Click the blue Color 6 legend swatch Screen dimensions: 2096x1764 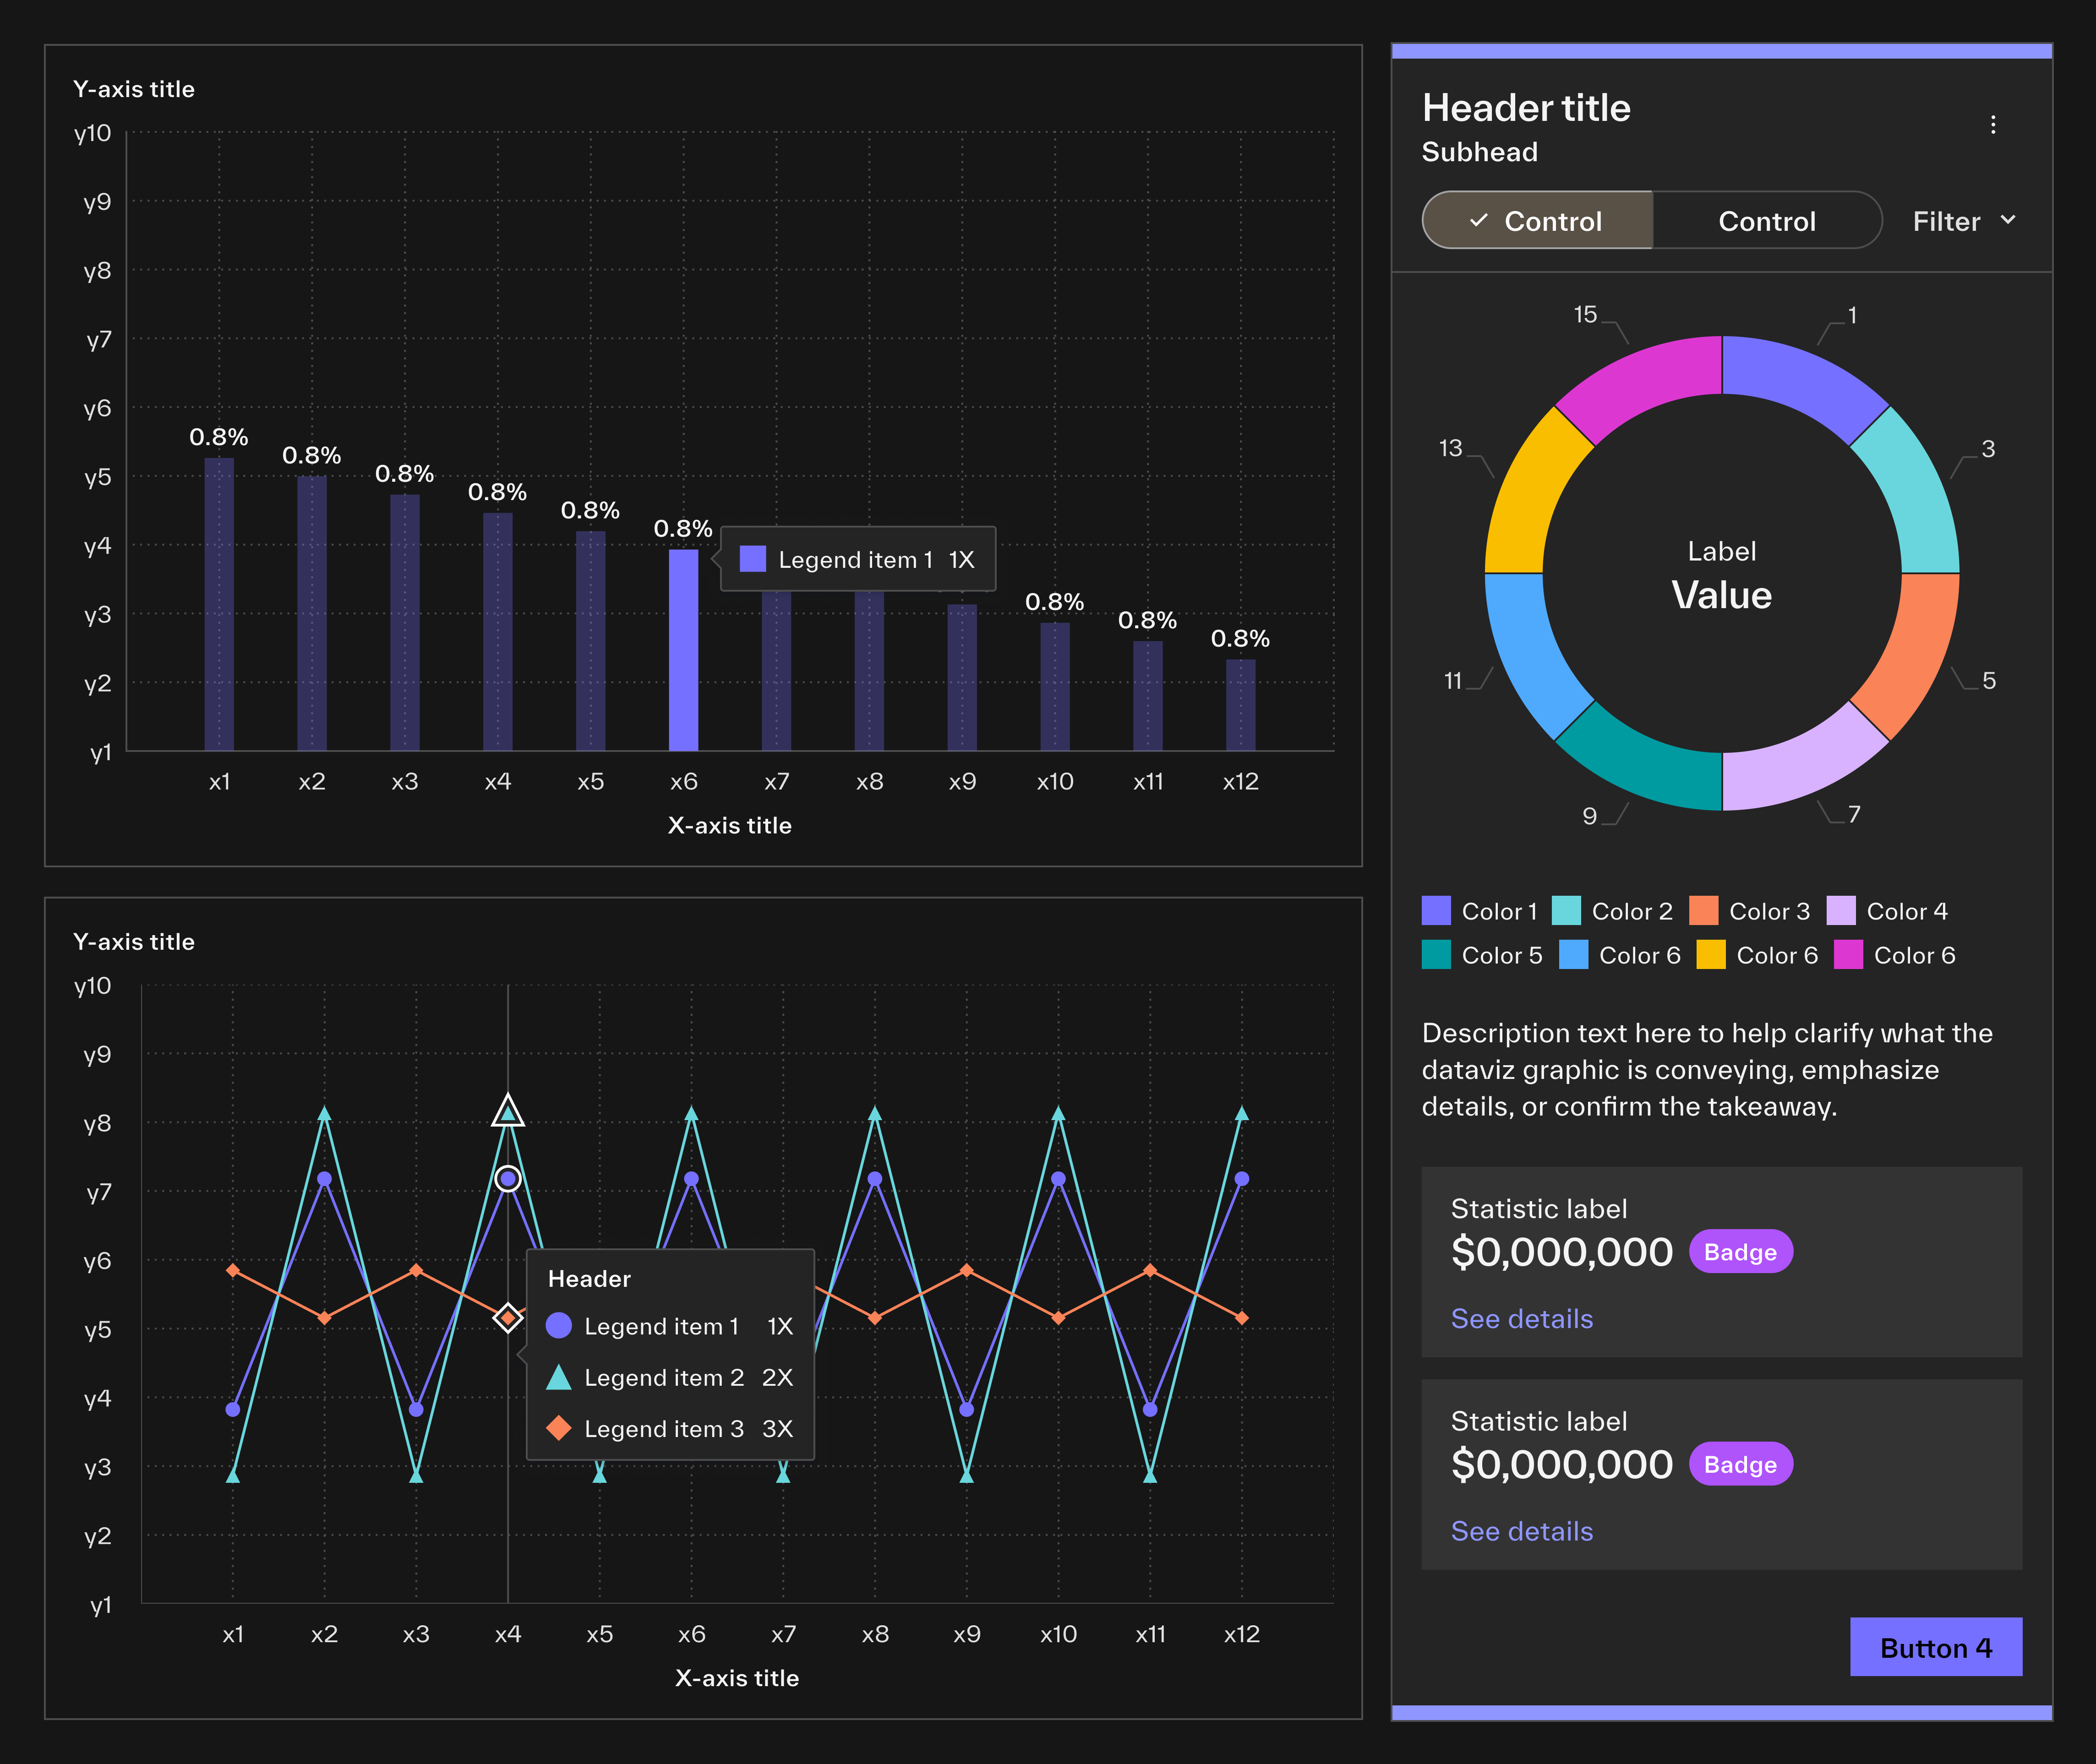tap(1573, 955)
